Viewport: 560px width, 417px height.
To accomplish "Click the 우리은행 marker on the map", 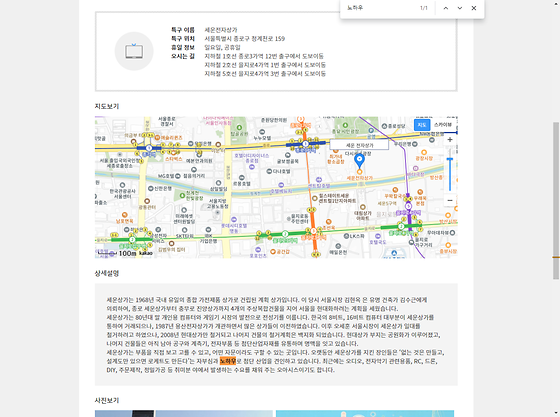I will [415, 144].
